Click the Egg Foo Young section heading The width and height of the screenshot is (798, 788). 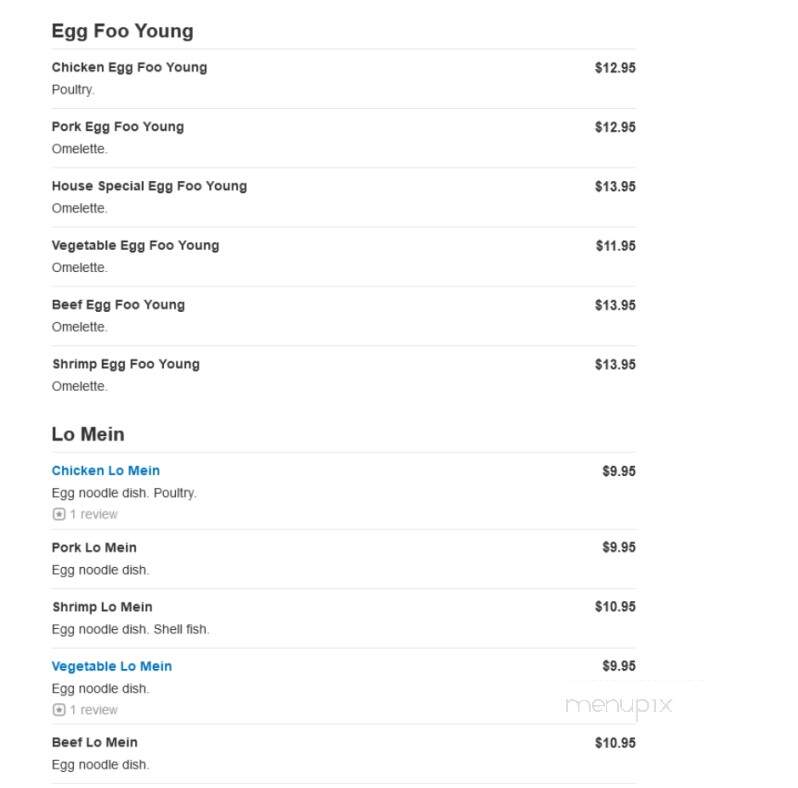[123, 31]
